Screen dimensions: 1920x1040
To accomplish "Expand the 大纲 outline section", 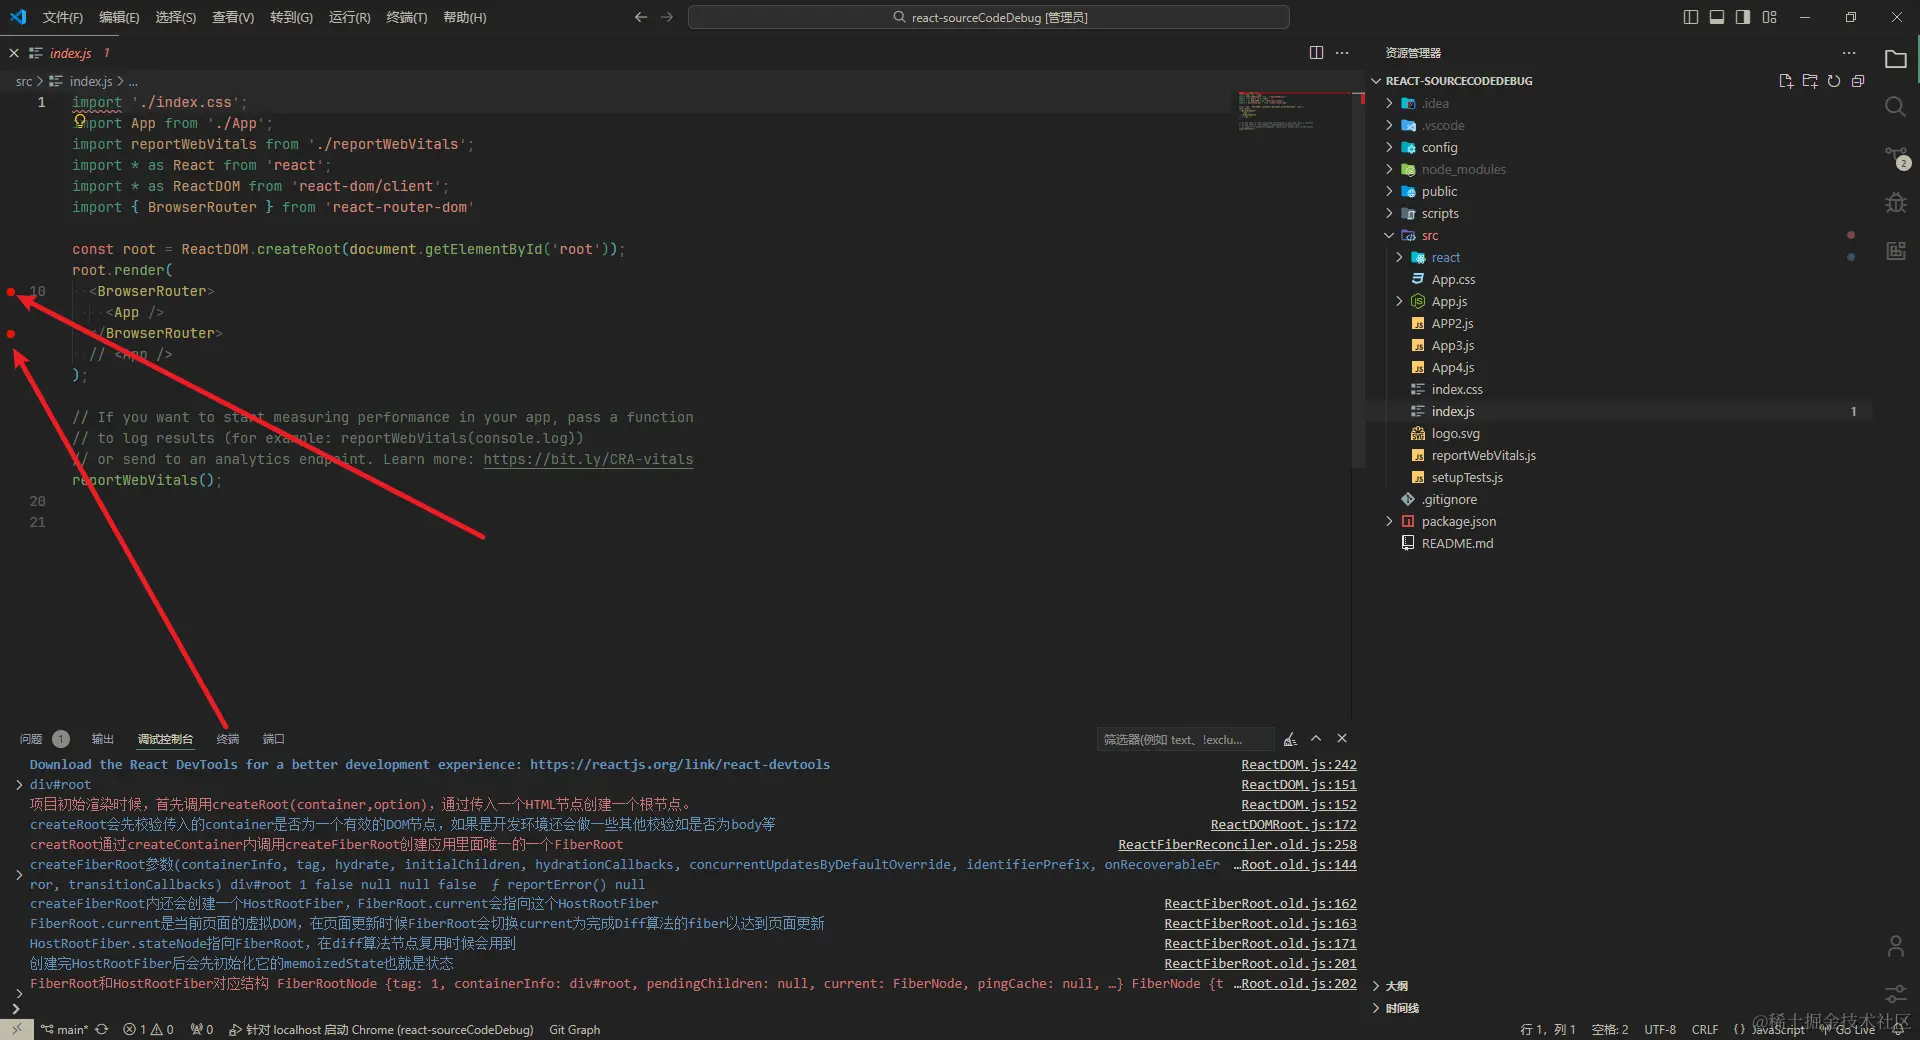I will click(1376, 986).
